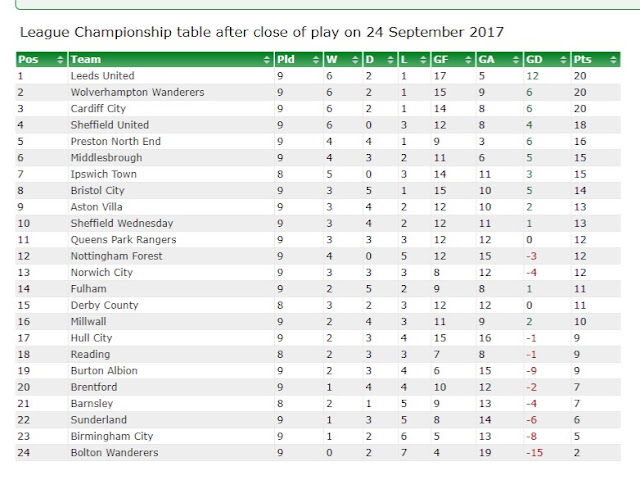The width and height of the screenshot is (640, 480).
Task: Click the D column sort icon
Action: point(391,60)
